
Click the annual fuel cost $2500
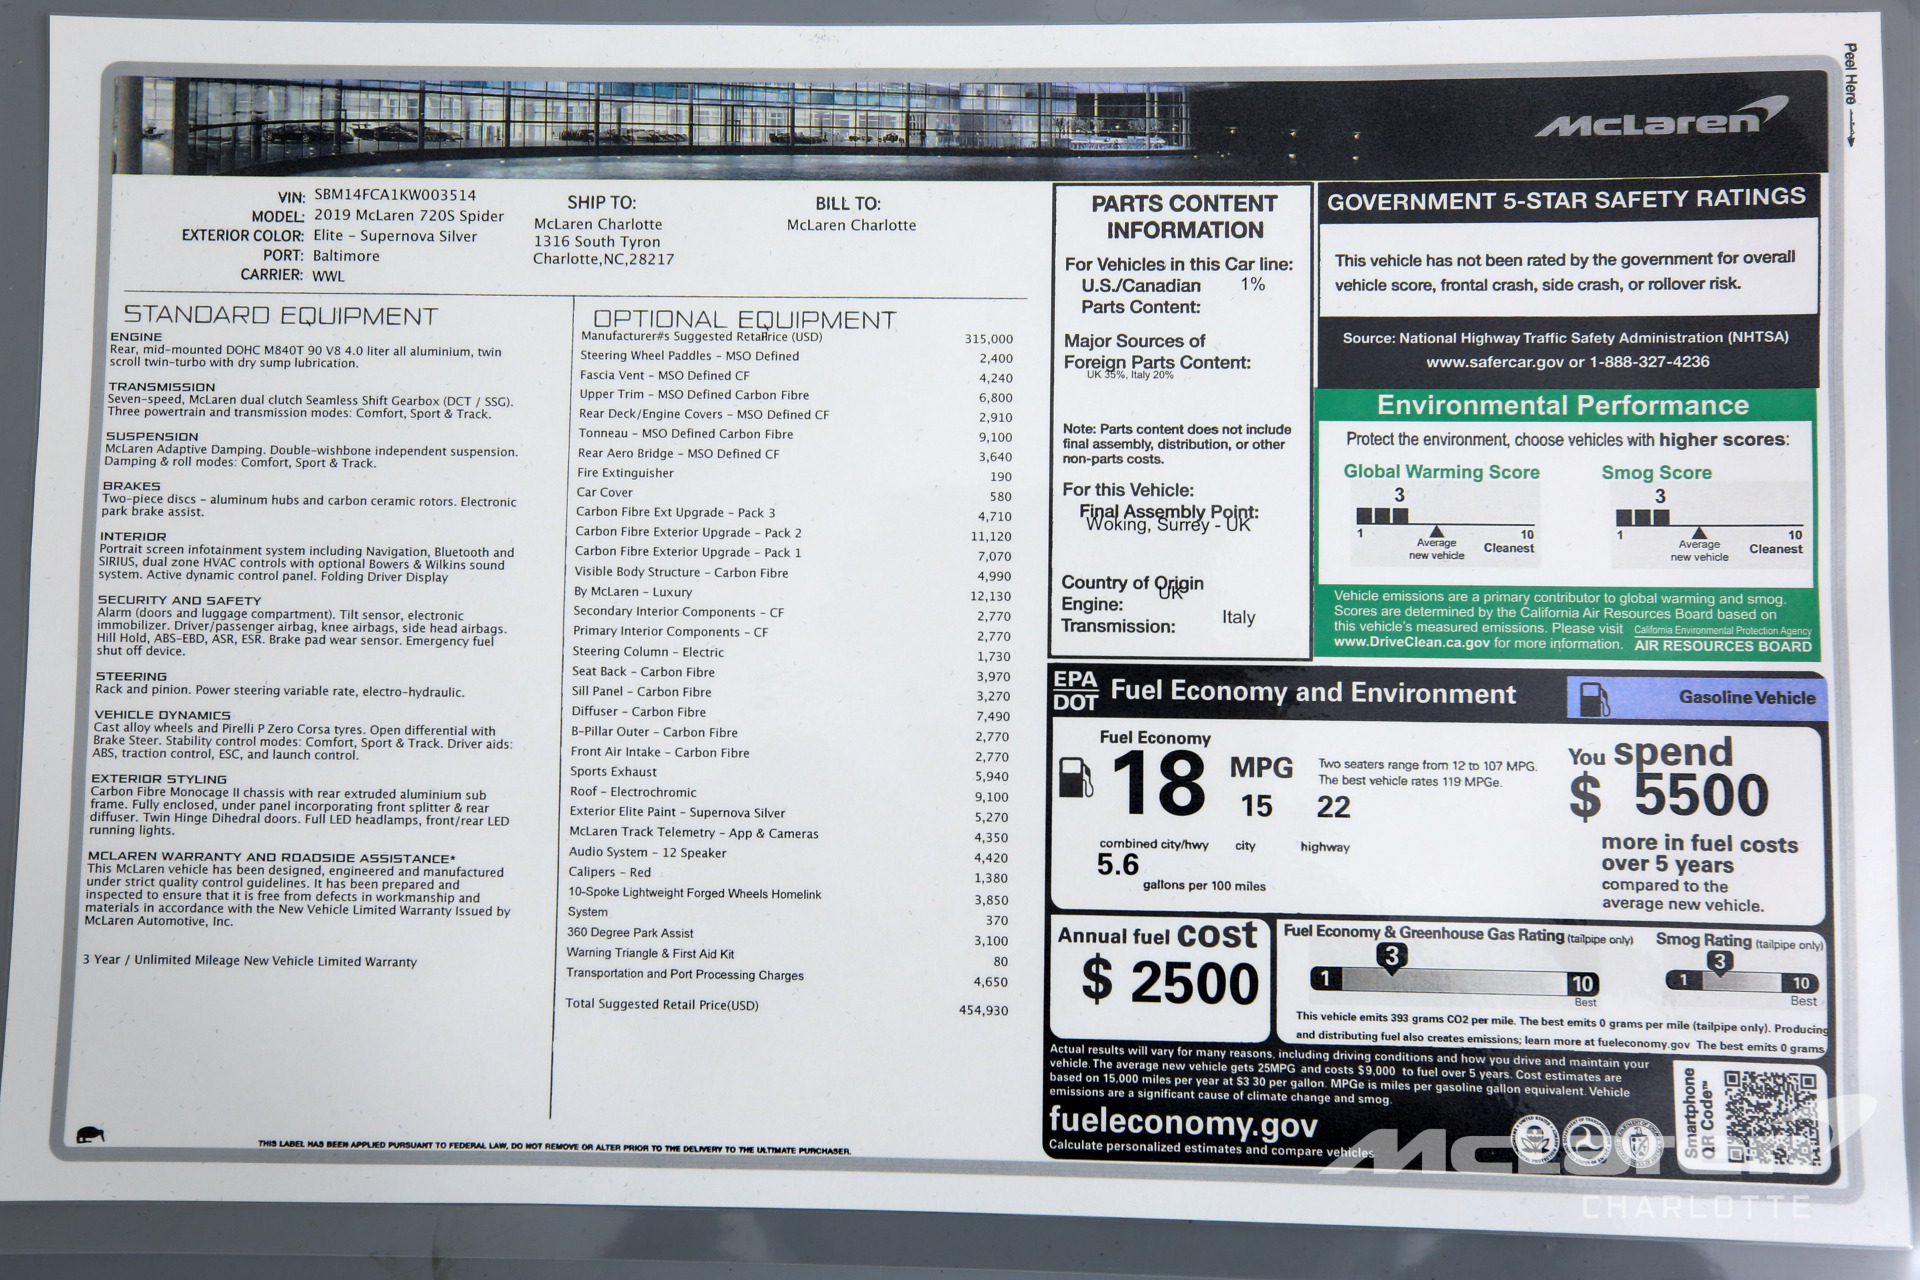point(1170,982)
